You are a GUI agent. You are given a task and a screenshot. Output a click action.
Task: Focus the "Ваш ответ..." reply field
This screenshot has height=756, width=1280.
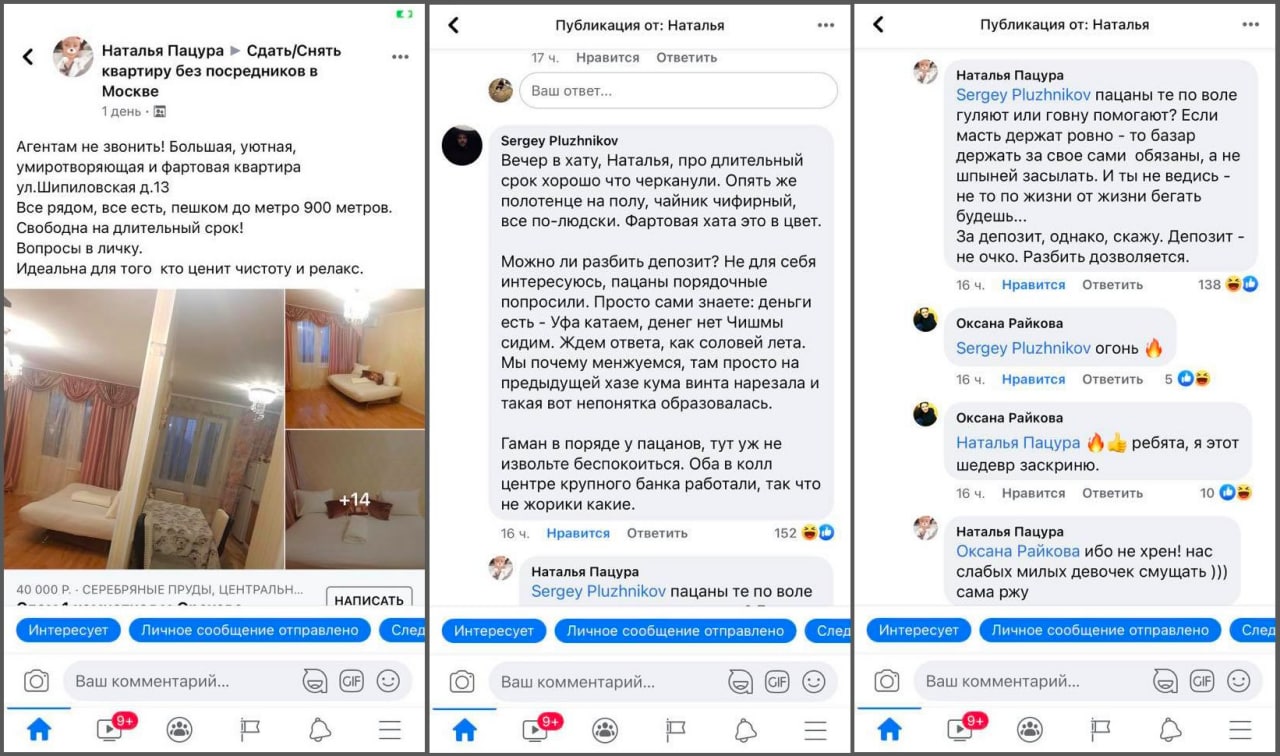(678, 90)
